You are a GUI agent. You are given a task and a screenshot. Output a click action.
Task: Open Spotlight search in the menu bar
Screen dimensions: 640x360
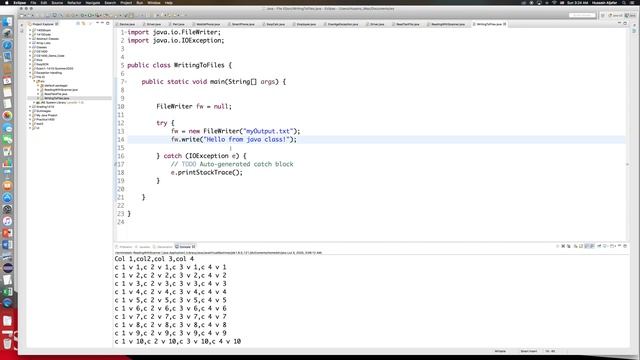624,2
